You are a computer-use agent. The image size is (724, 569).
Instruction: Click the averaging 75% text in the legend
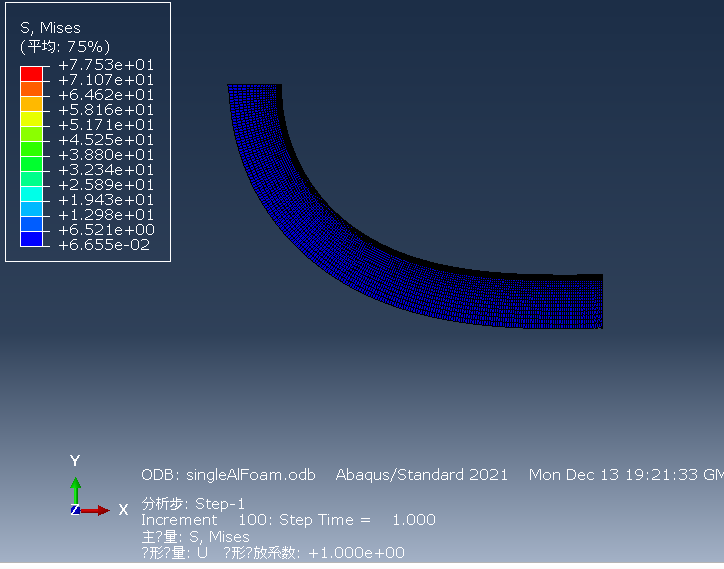(65, 47)
